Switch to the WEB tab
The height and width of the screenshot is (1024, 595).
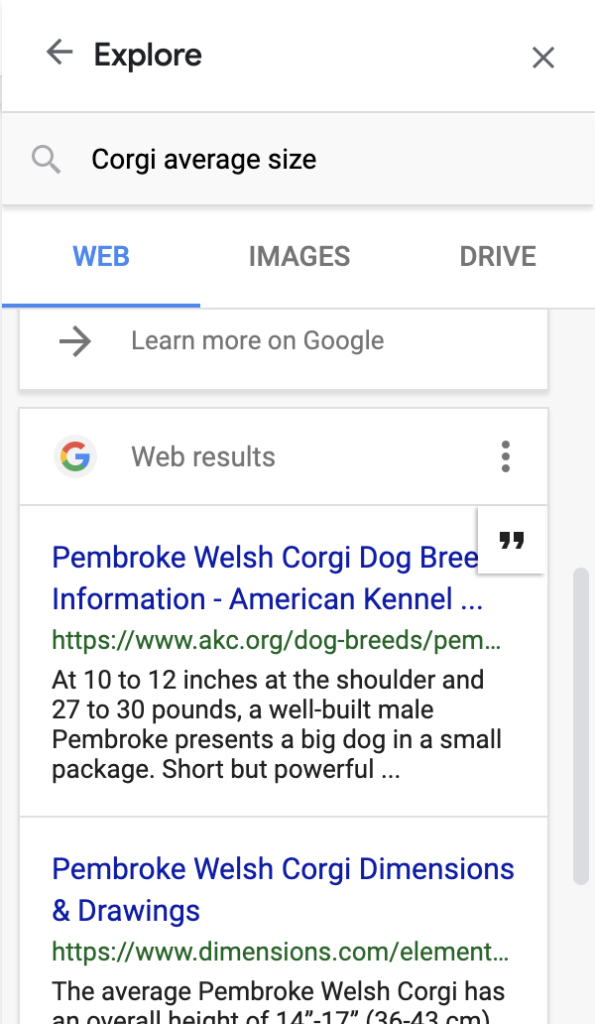[101, 256]
